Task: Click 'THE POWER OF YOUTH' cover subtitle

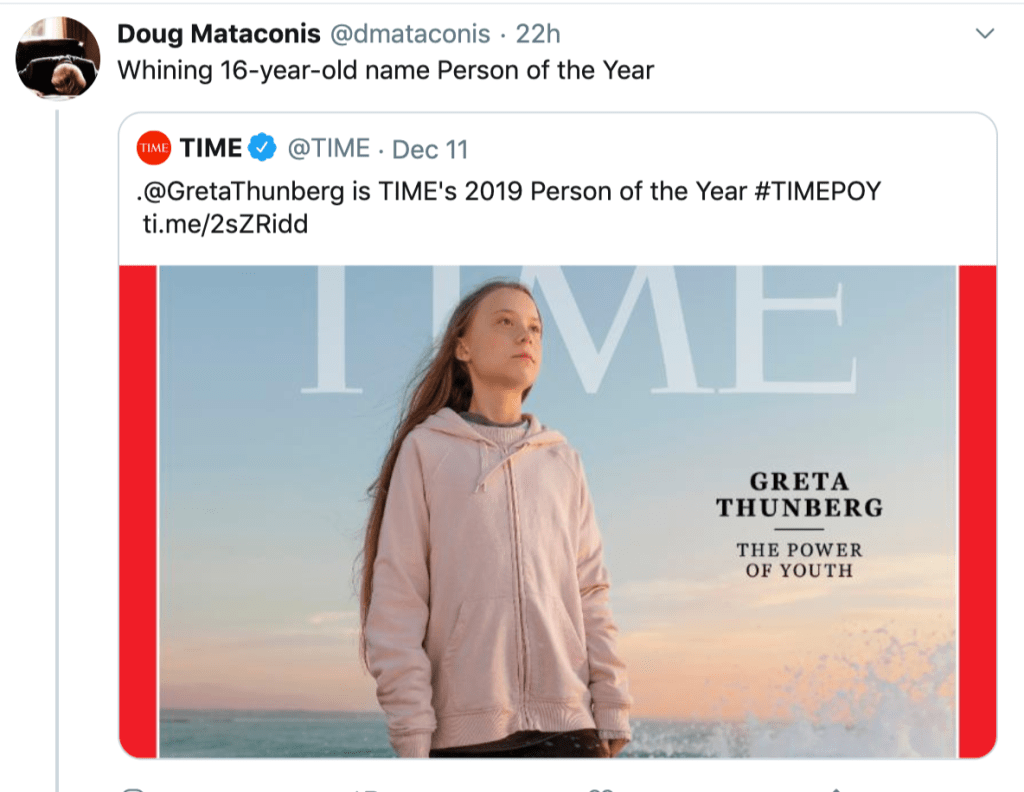Action: pos(799,560)
